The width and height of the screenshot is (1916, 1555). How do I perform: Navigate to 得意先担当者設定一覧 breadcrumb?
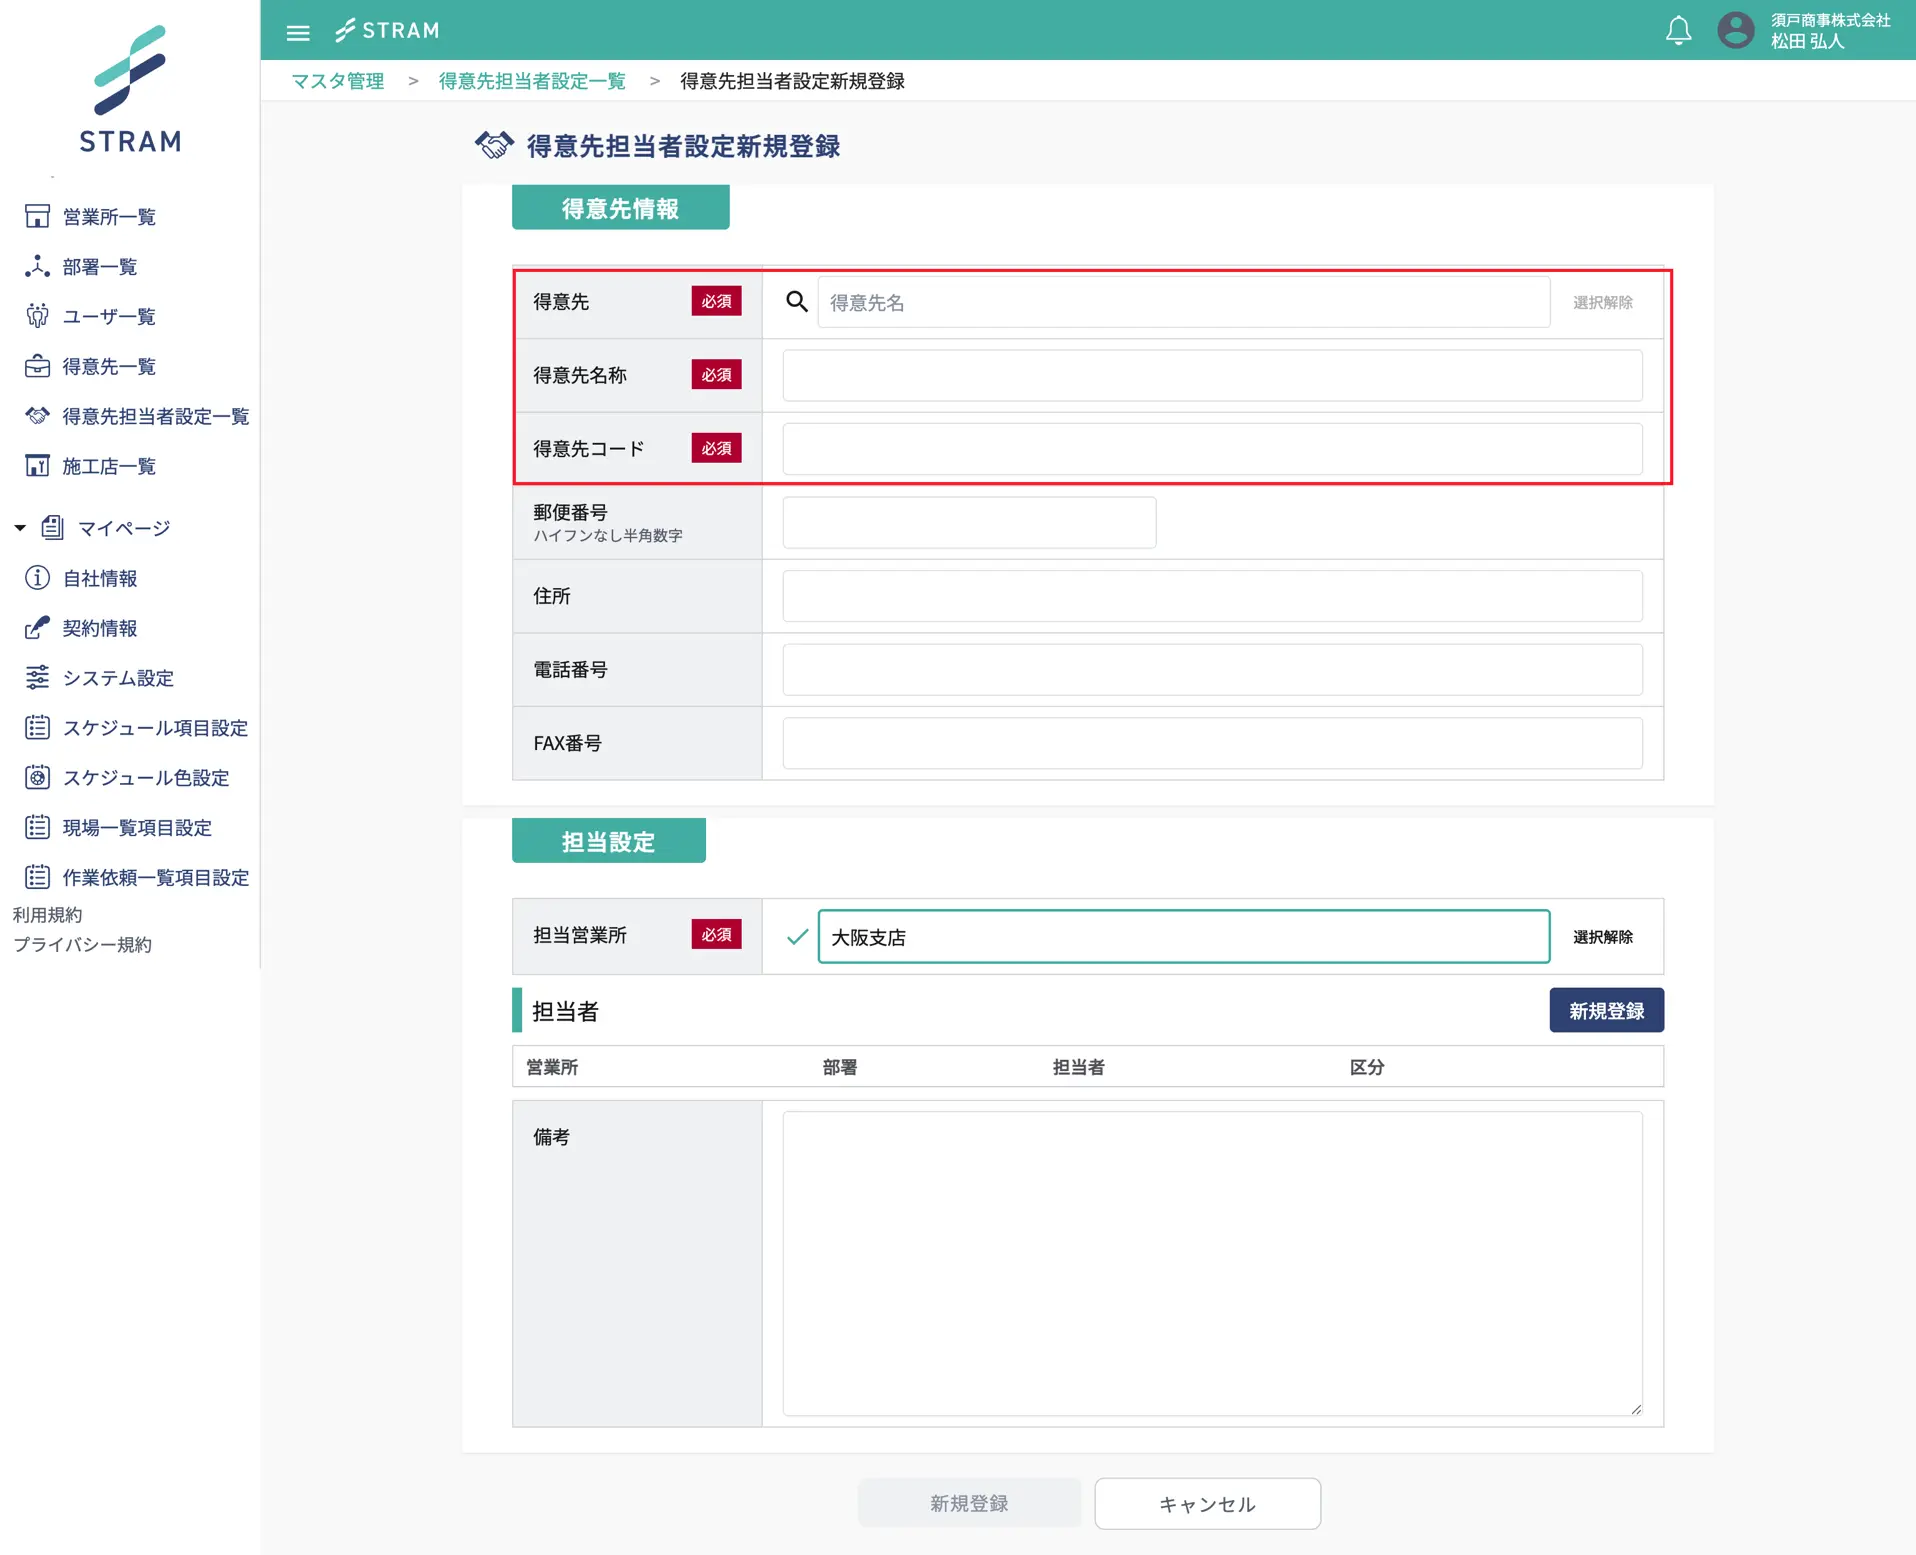pyautogui.click(x=532, y=81)
